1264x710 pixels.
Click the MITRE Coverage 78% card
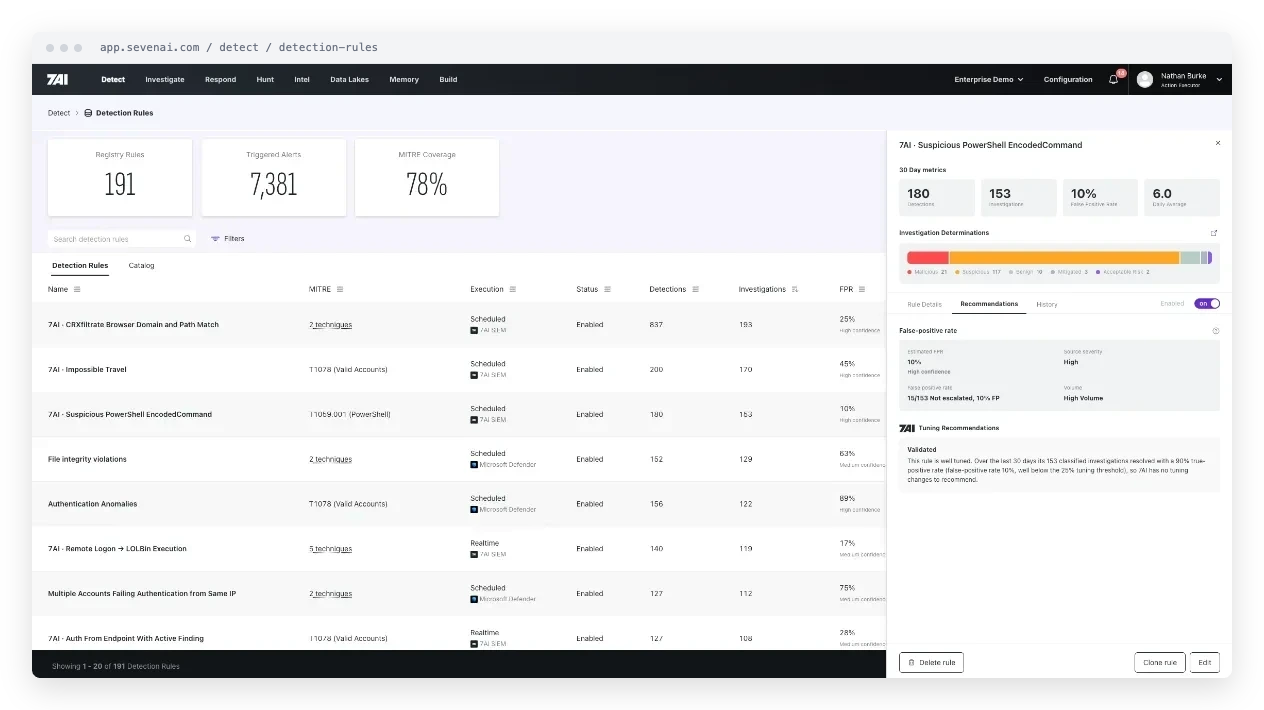click(427, 177)
